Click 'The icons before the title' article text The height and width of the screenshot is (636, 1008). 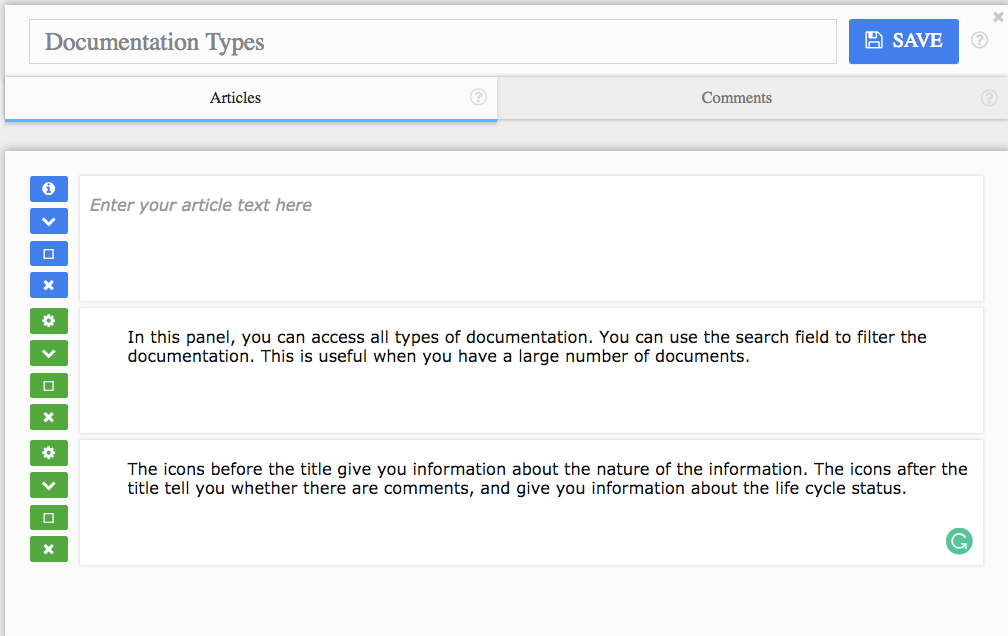click(x=547, y=478)
